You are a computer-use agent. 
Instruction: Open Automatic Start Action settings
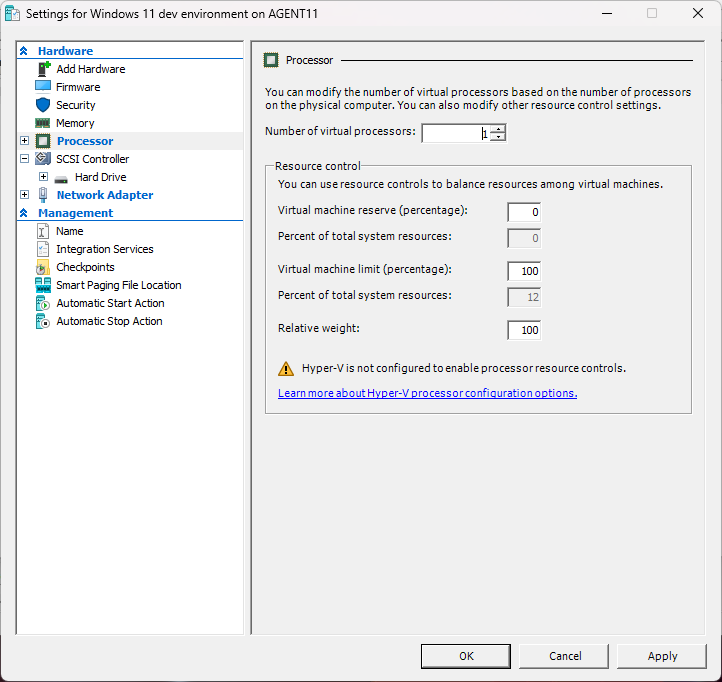click(110, 303)
